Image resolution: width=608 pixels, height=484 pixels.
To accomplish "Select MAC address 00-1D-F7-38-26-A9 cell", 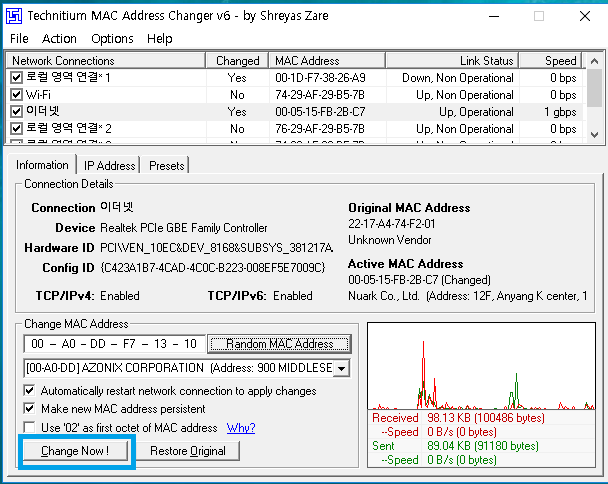I will pos(320,78).
